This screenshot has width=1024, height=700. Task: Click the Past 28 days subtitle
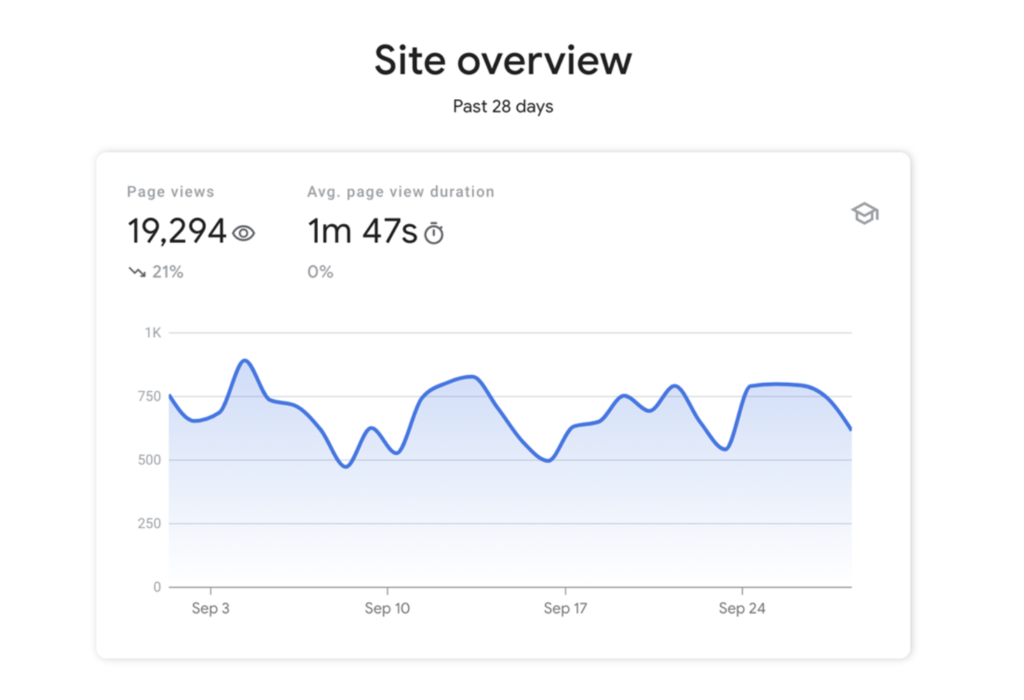tap(503, 106)
